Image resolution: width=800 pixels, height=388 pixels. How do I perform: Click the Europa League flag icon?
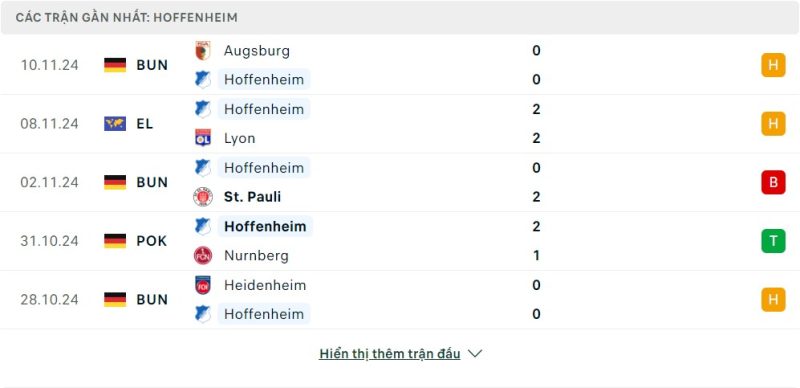(x=115, y=124)
